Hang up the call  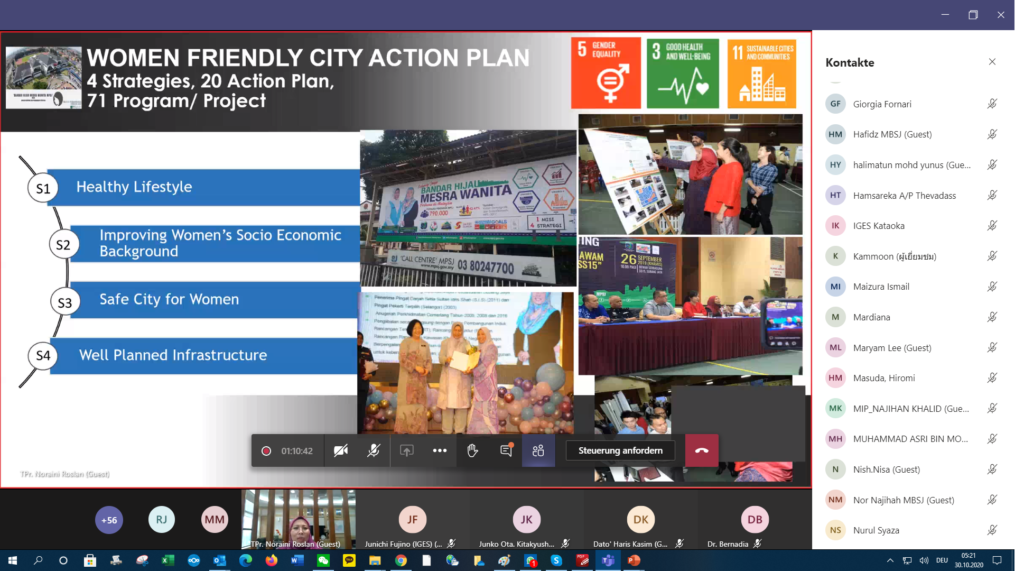pos(701,451)
